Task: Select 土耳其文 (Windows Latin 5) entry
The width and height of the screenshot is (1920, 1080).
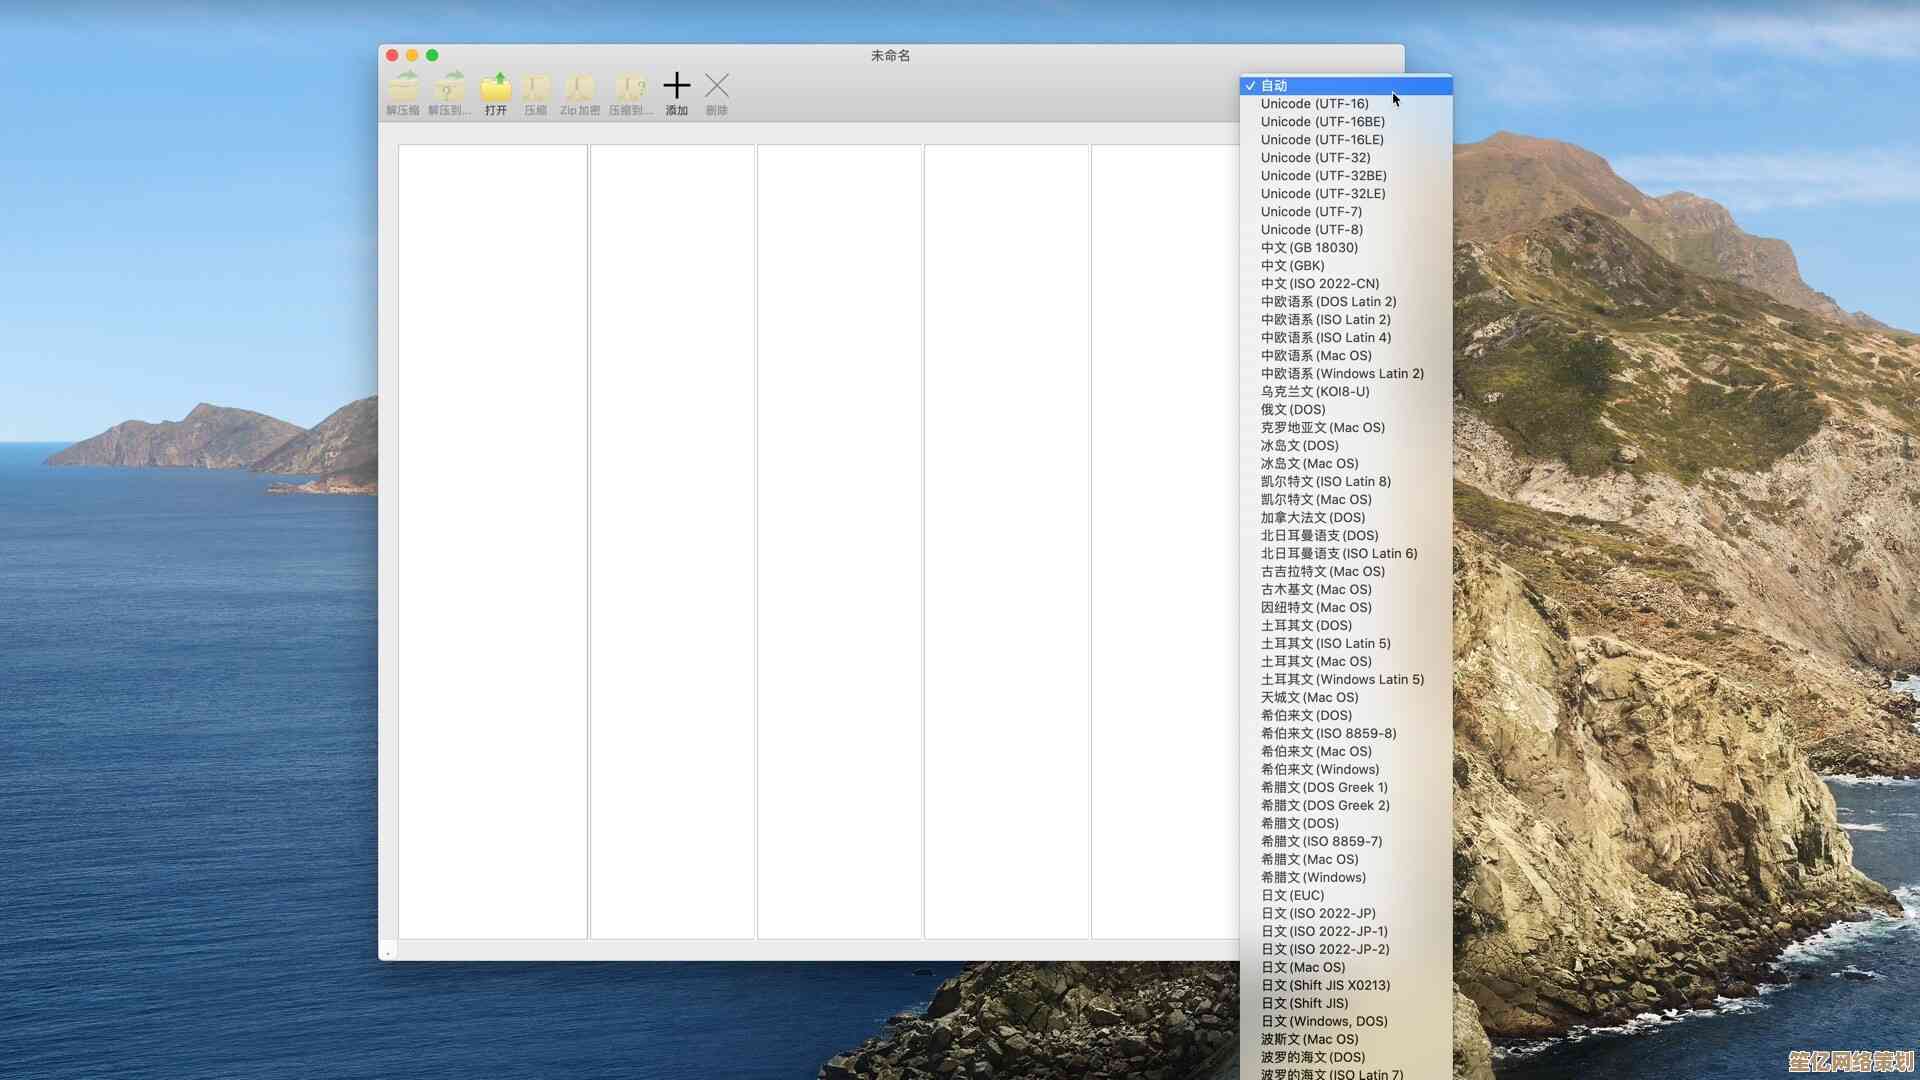Action: pos(1342,680)
